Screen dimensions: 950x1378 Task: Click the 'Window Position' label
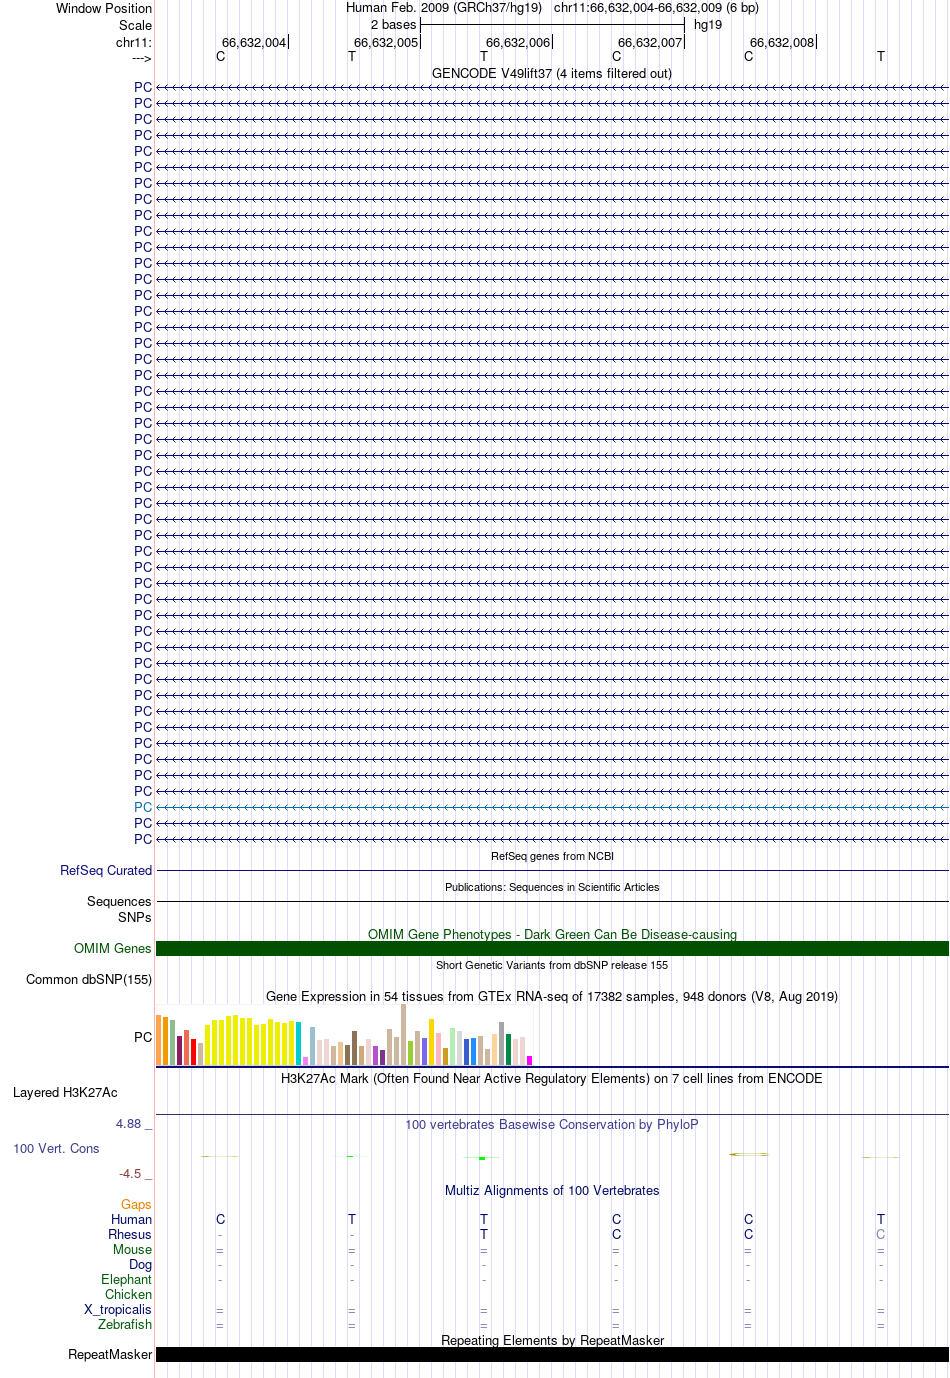(104, 8)
